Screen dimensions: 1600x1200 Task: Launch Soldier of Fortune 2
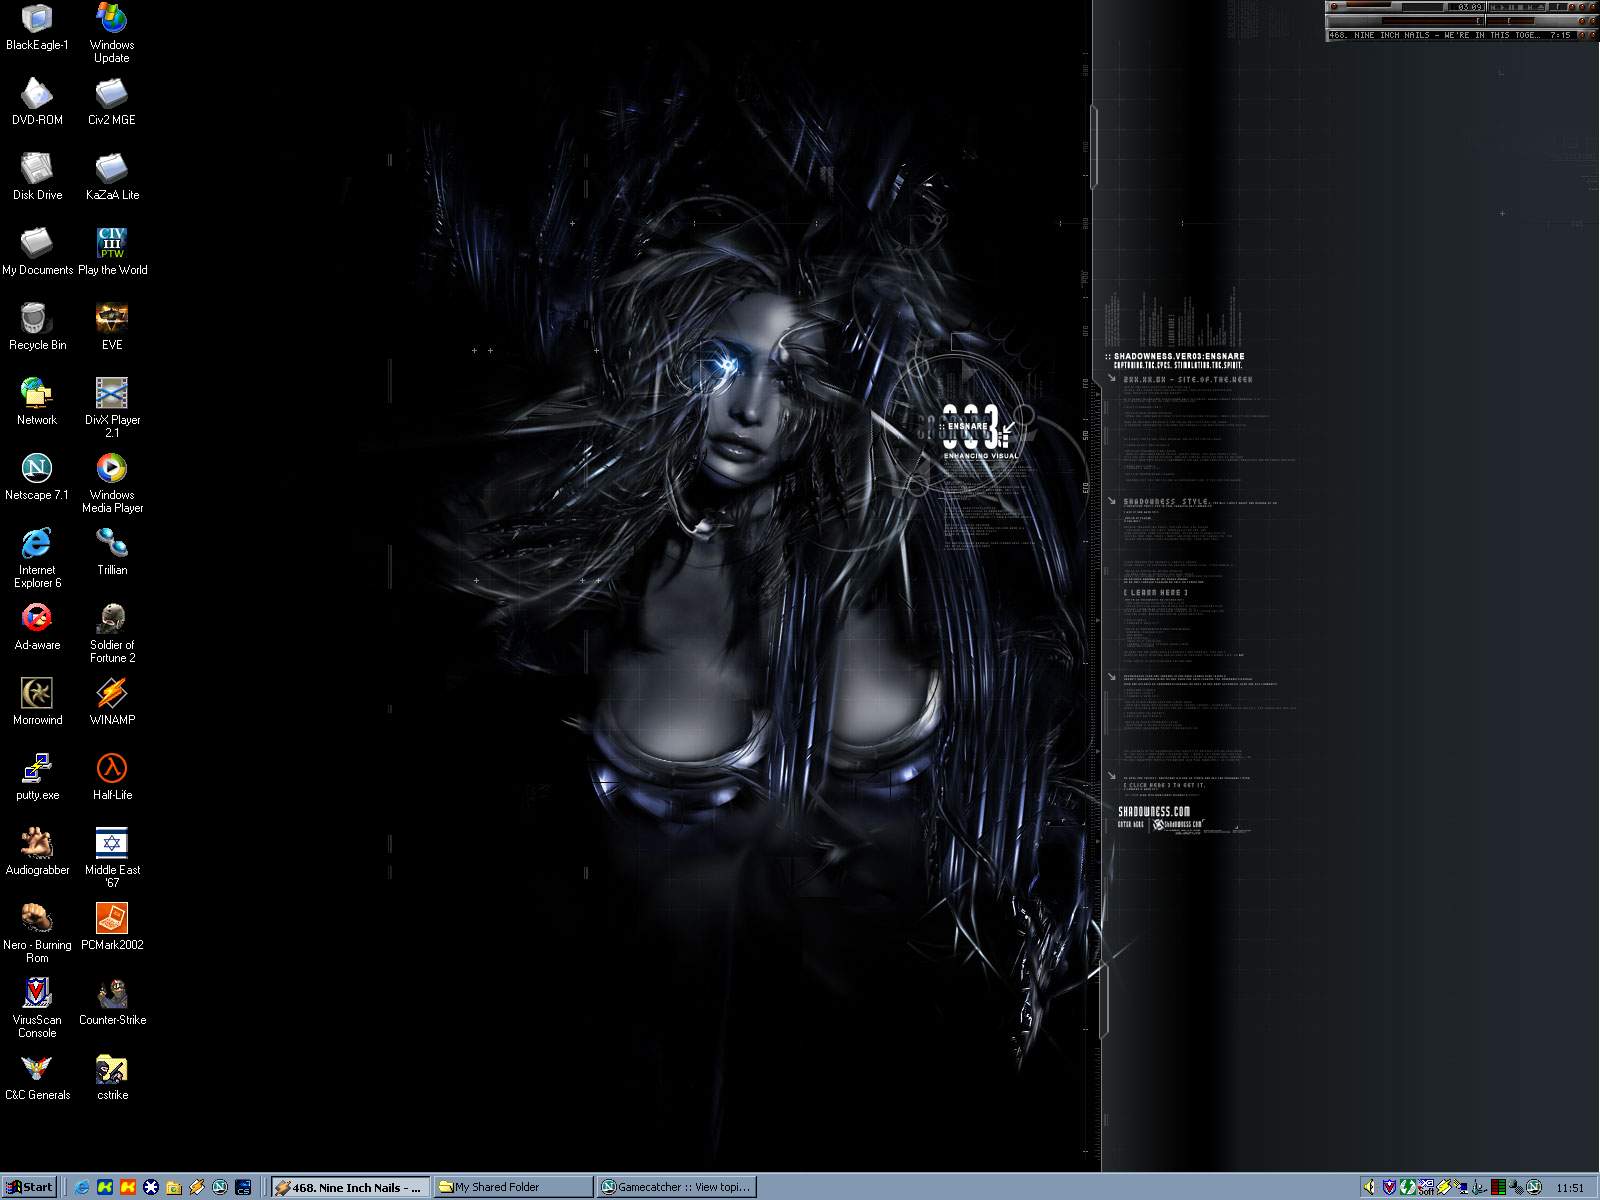click(x=112, y=633)
